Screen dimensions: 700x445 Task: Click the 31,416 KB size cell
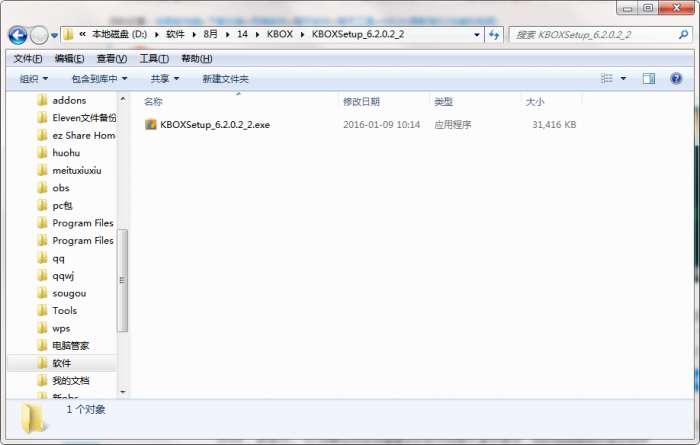(x=554, y=125)
